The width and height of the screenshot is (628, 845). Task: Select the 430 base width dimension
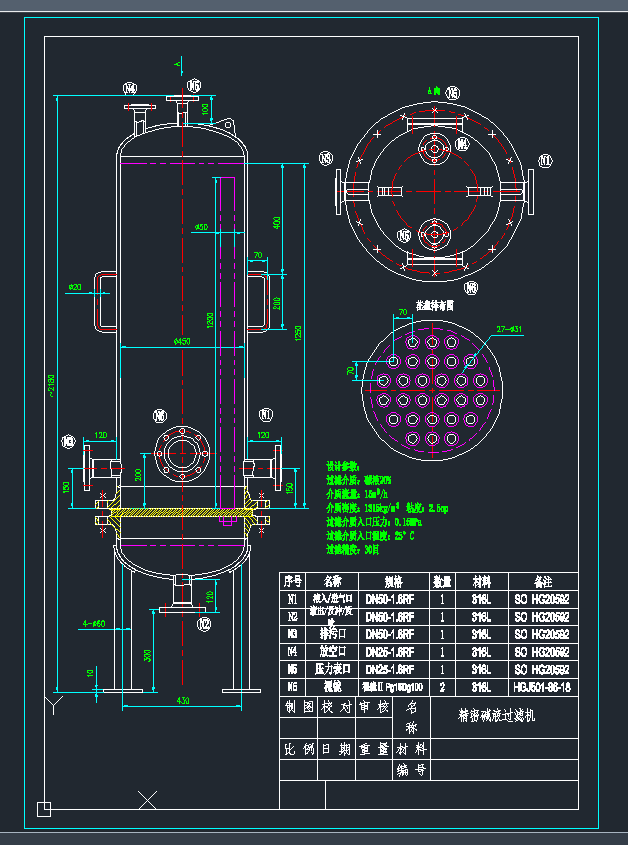pos(183,700)
